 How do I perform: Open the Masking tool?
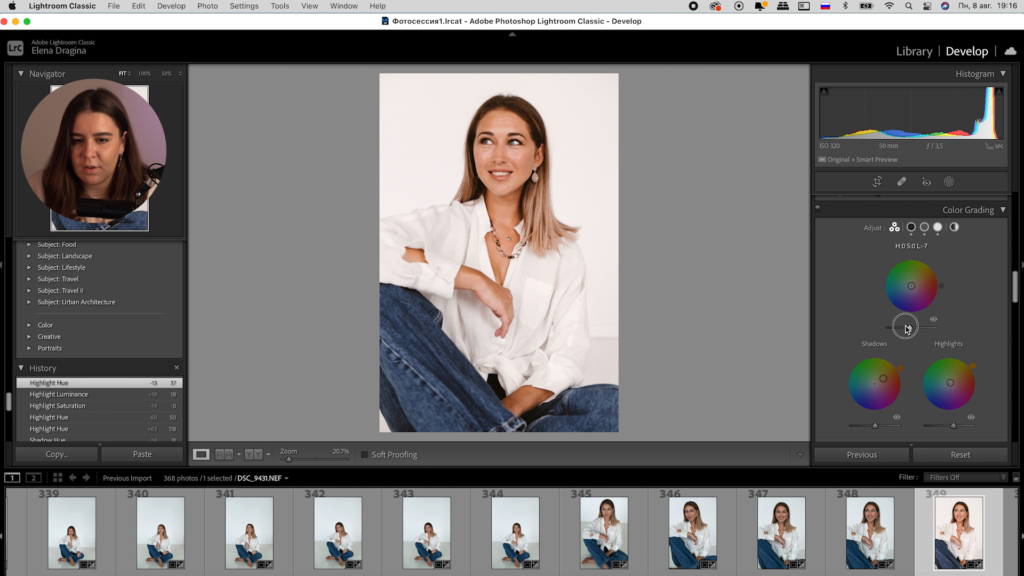pyautogui.click(x=949, y=182)
